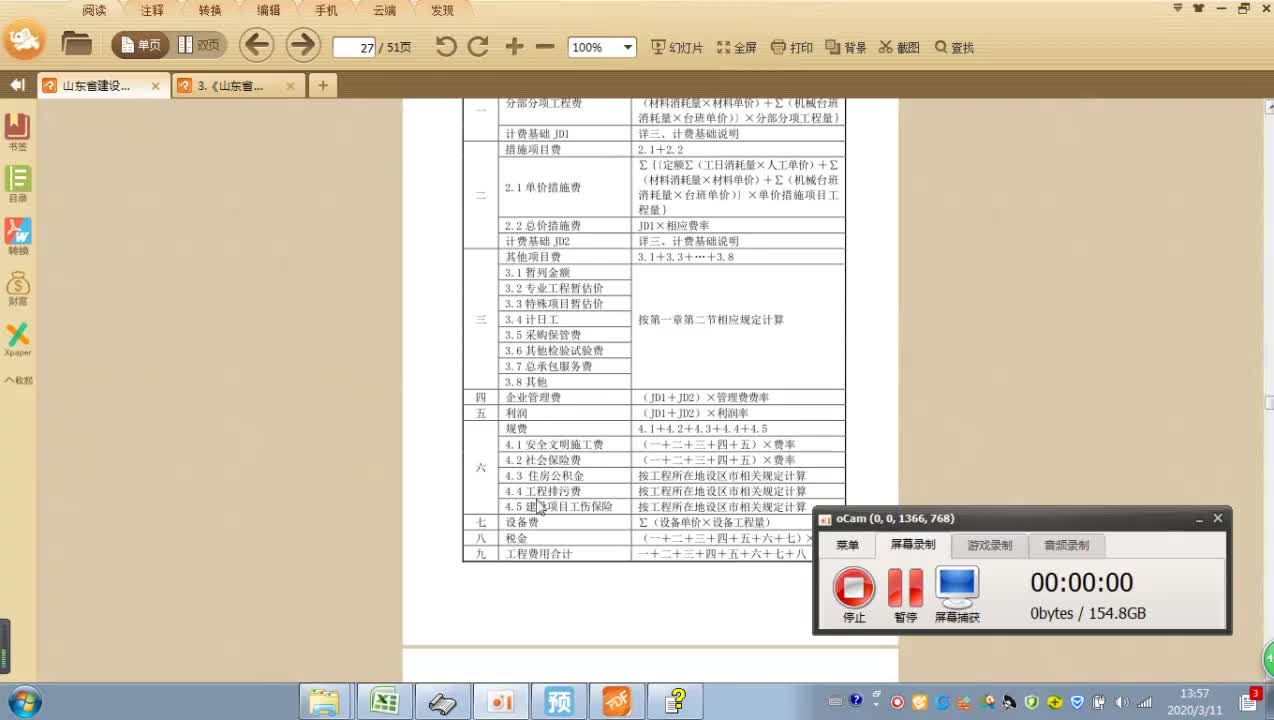The height and width of the screenshot is (720, 1274).
Task: Enter fullscreen mode (全屏)
Action: click(737, 47)
